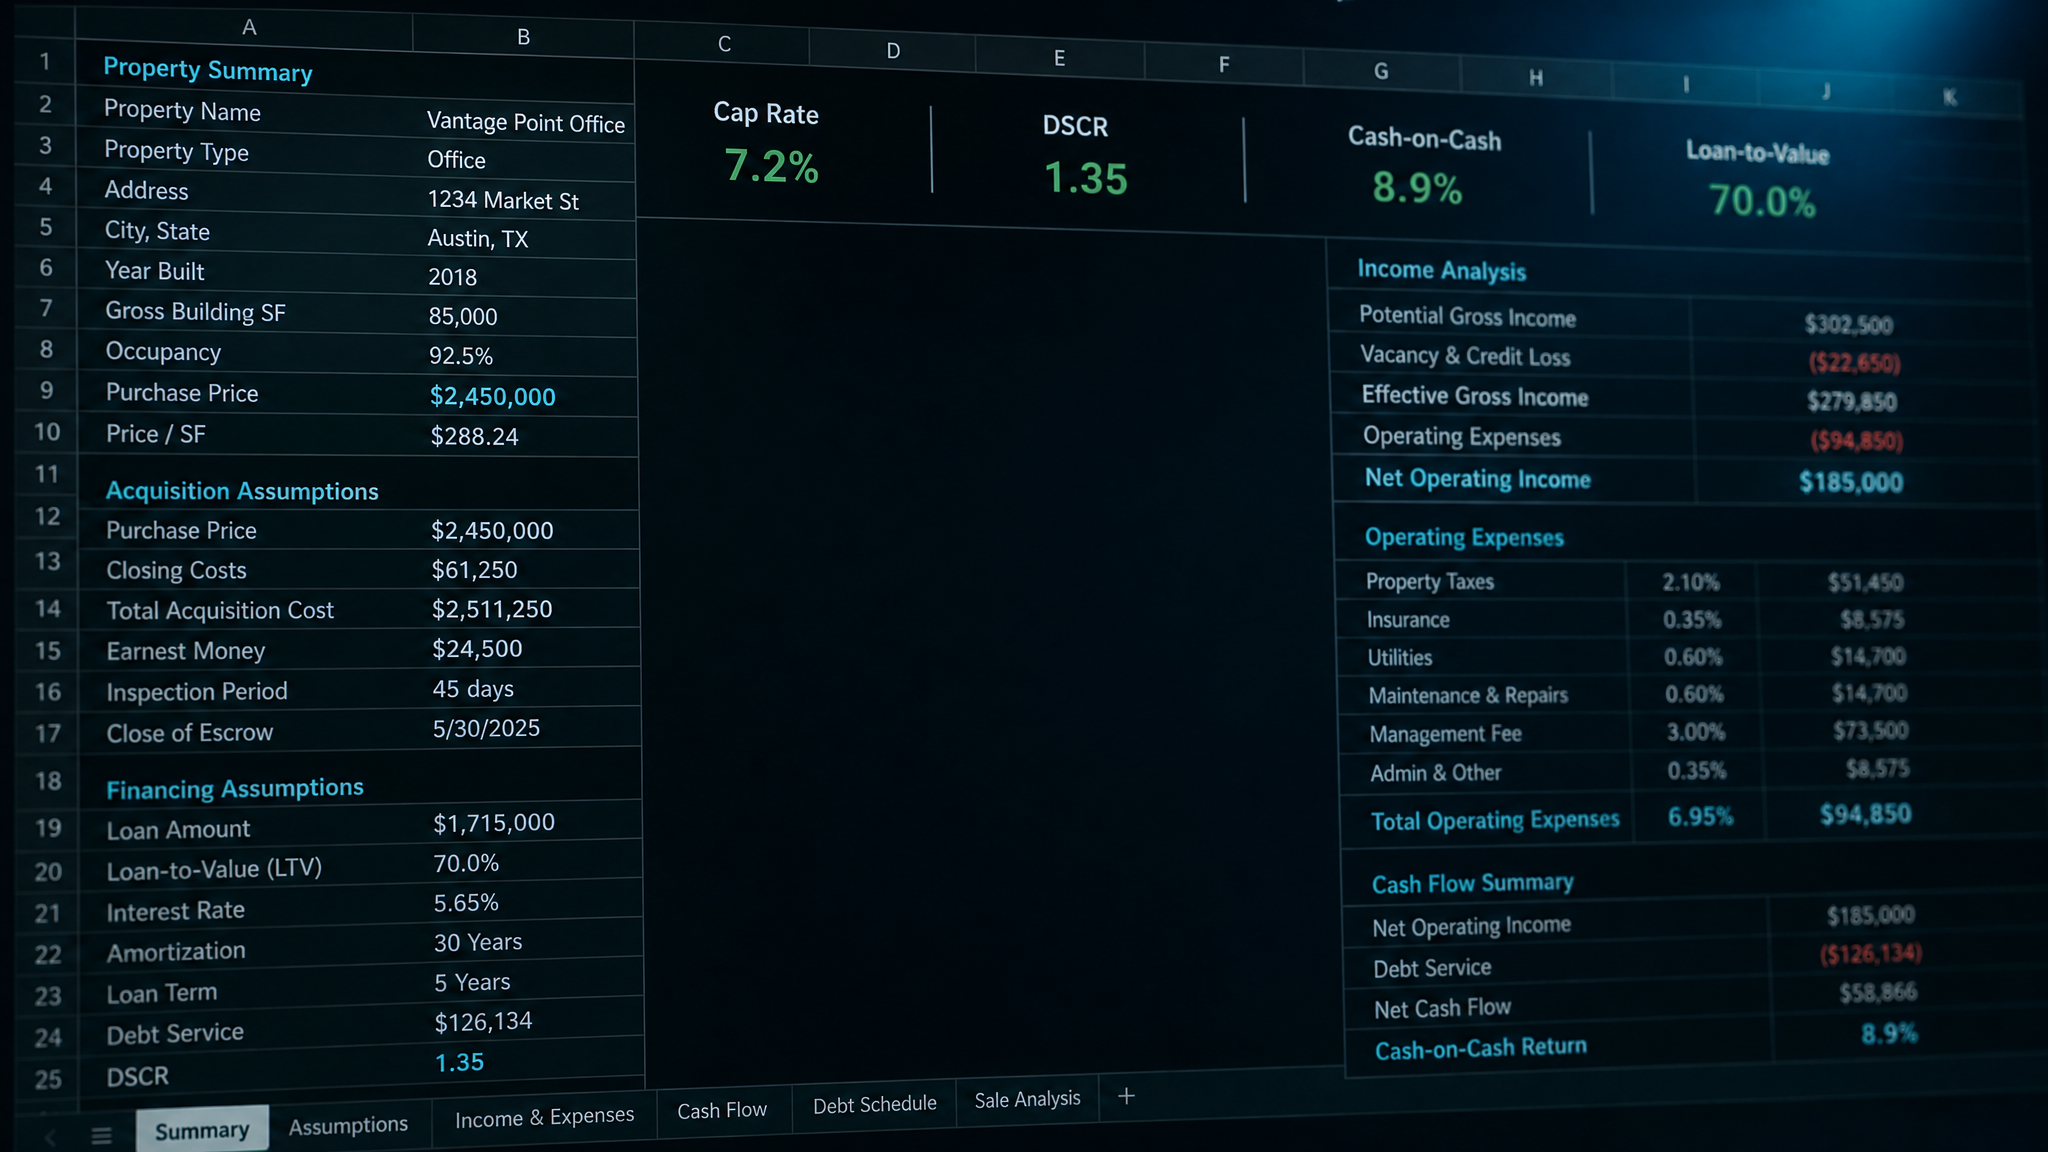The width and height of the screenshot is (2048, 1152).
Task: Select the Year Built value 2018
Action: [x=452, y=277]
